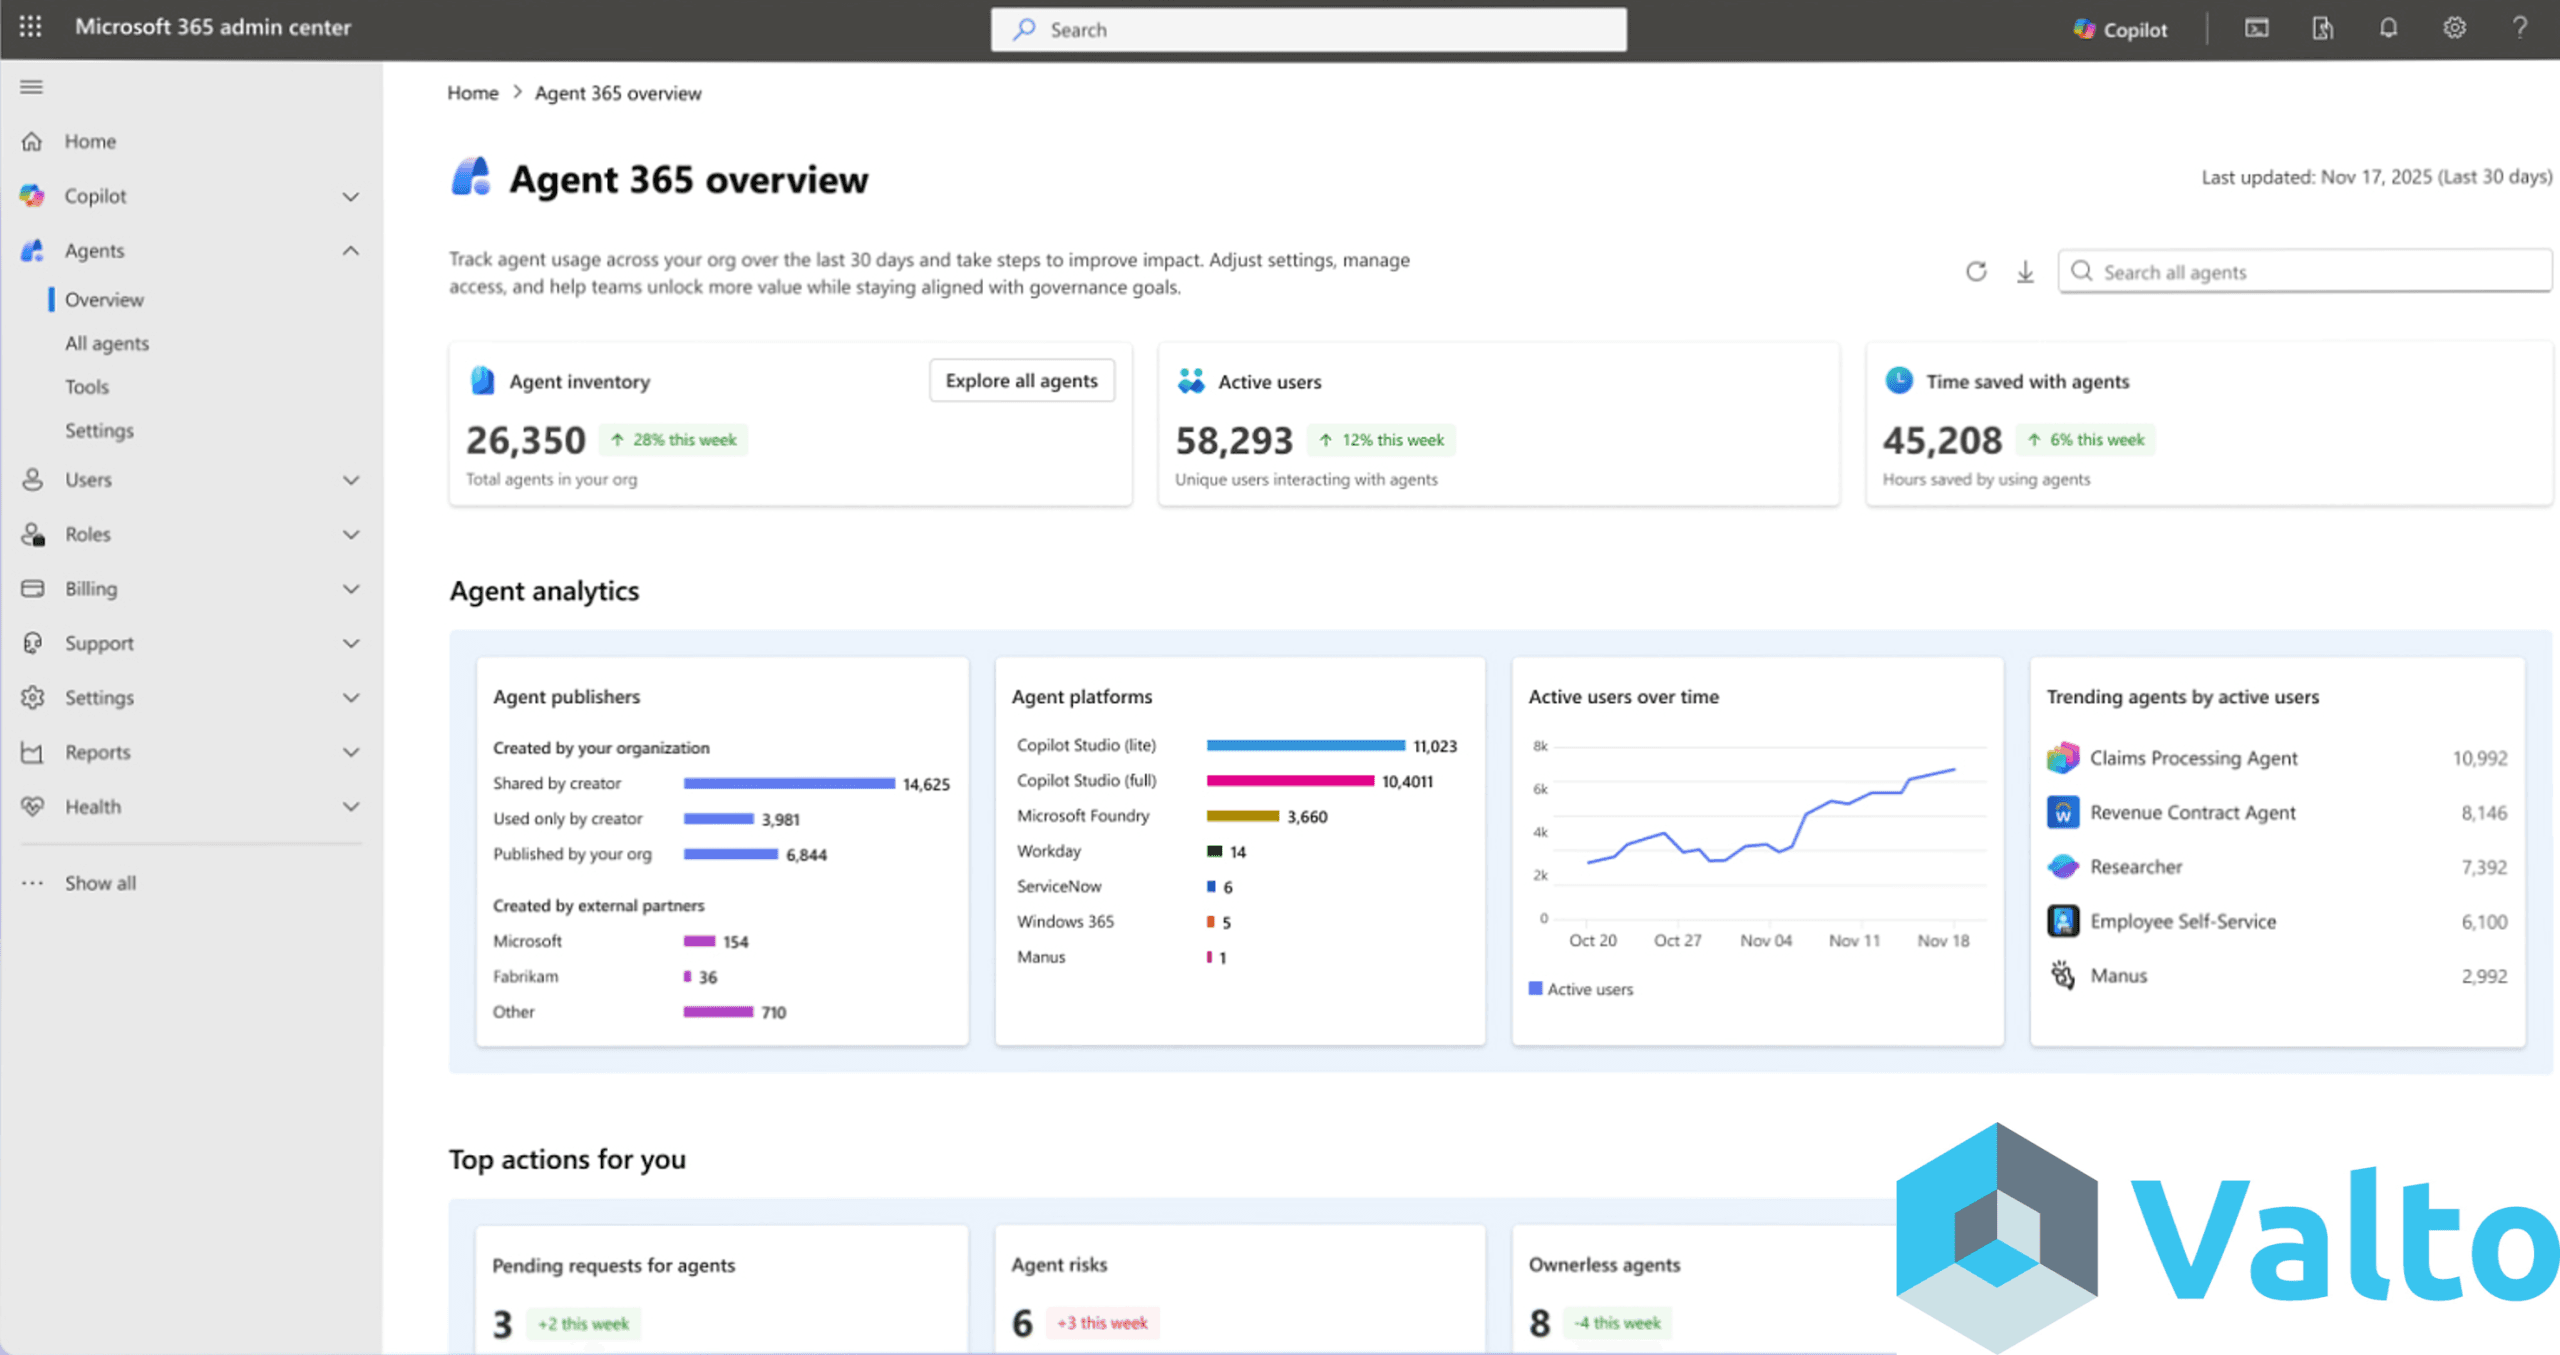Expand the Support section chevron

(351, 643)
